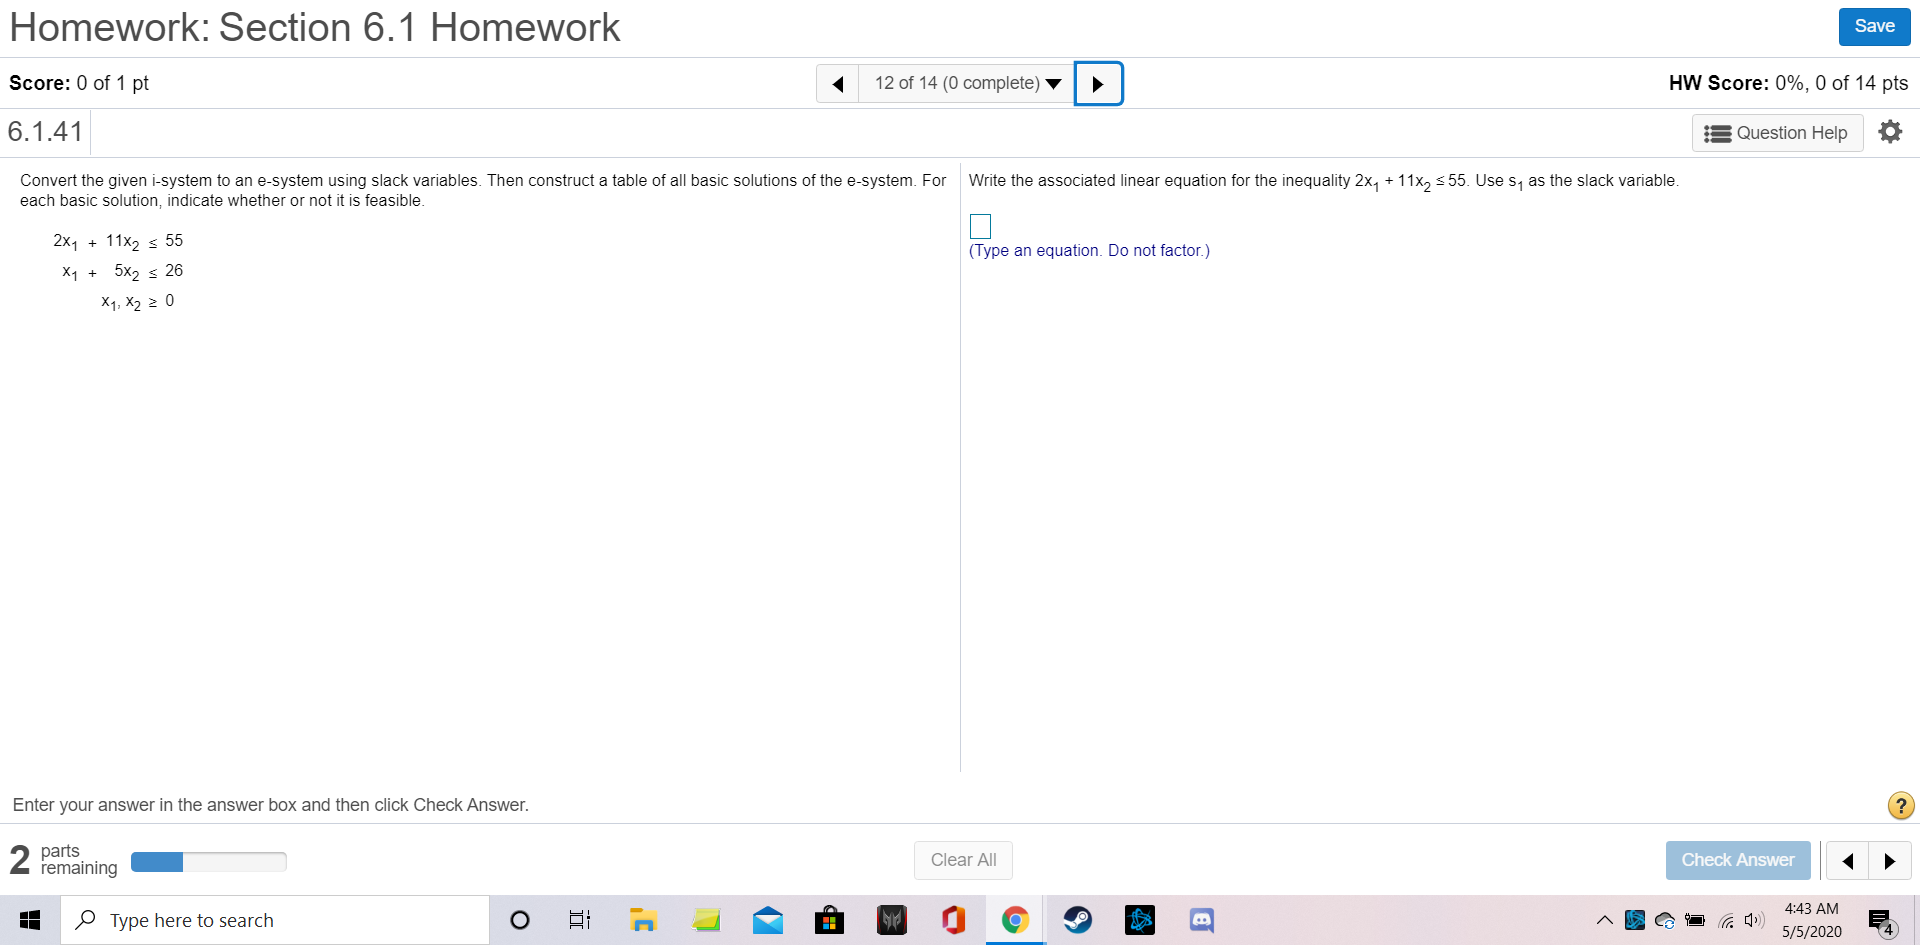Click 'Score: 0 of 1 pt' text
This screenshot has width=1920, height=945.
tap(79, 83)
